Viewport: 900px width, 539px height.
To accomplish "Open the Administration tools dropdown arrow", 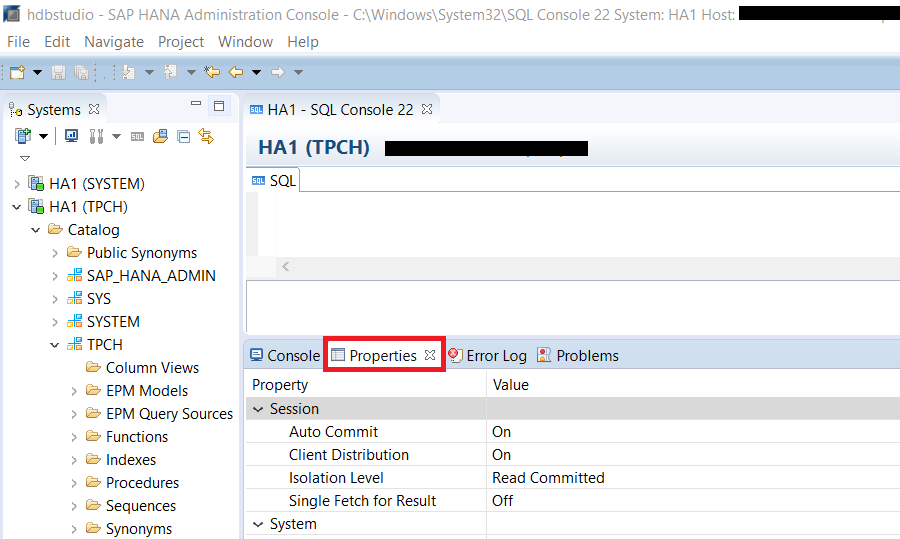I will [117, 137].
